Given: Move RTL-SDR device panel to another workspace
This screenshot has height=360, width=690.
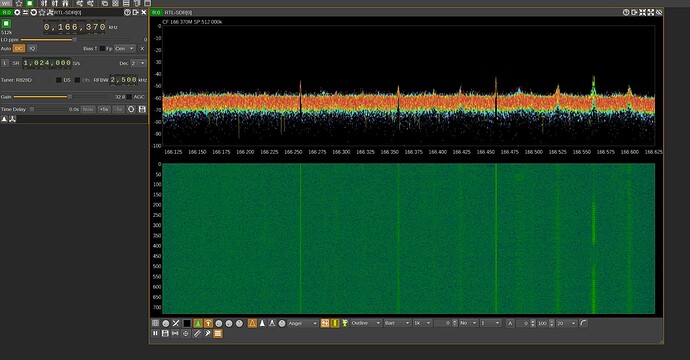Looking at the screenshot, I should click(136, 12).
